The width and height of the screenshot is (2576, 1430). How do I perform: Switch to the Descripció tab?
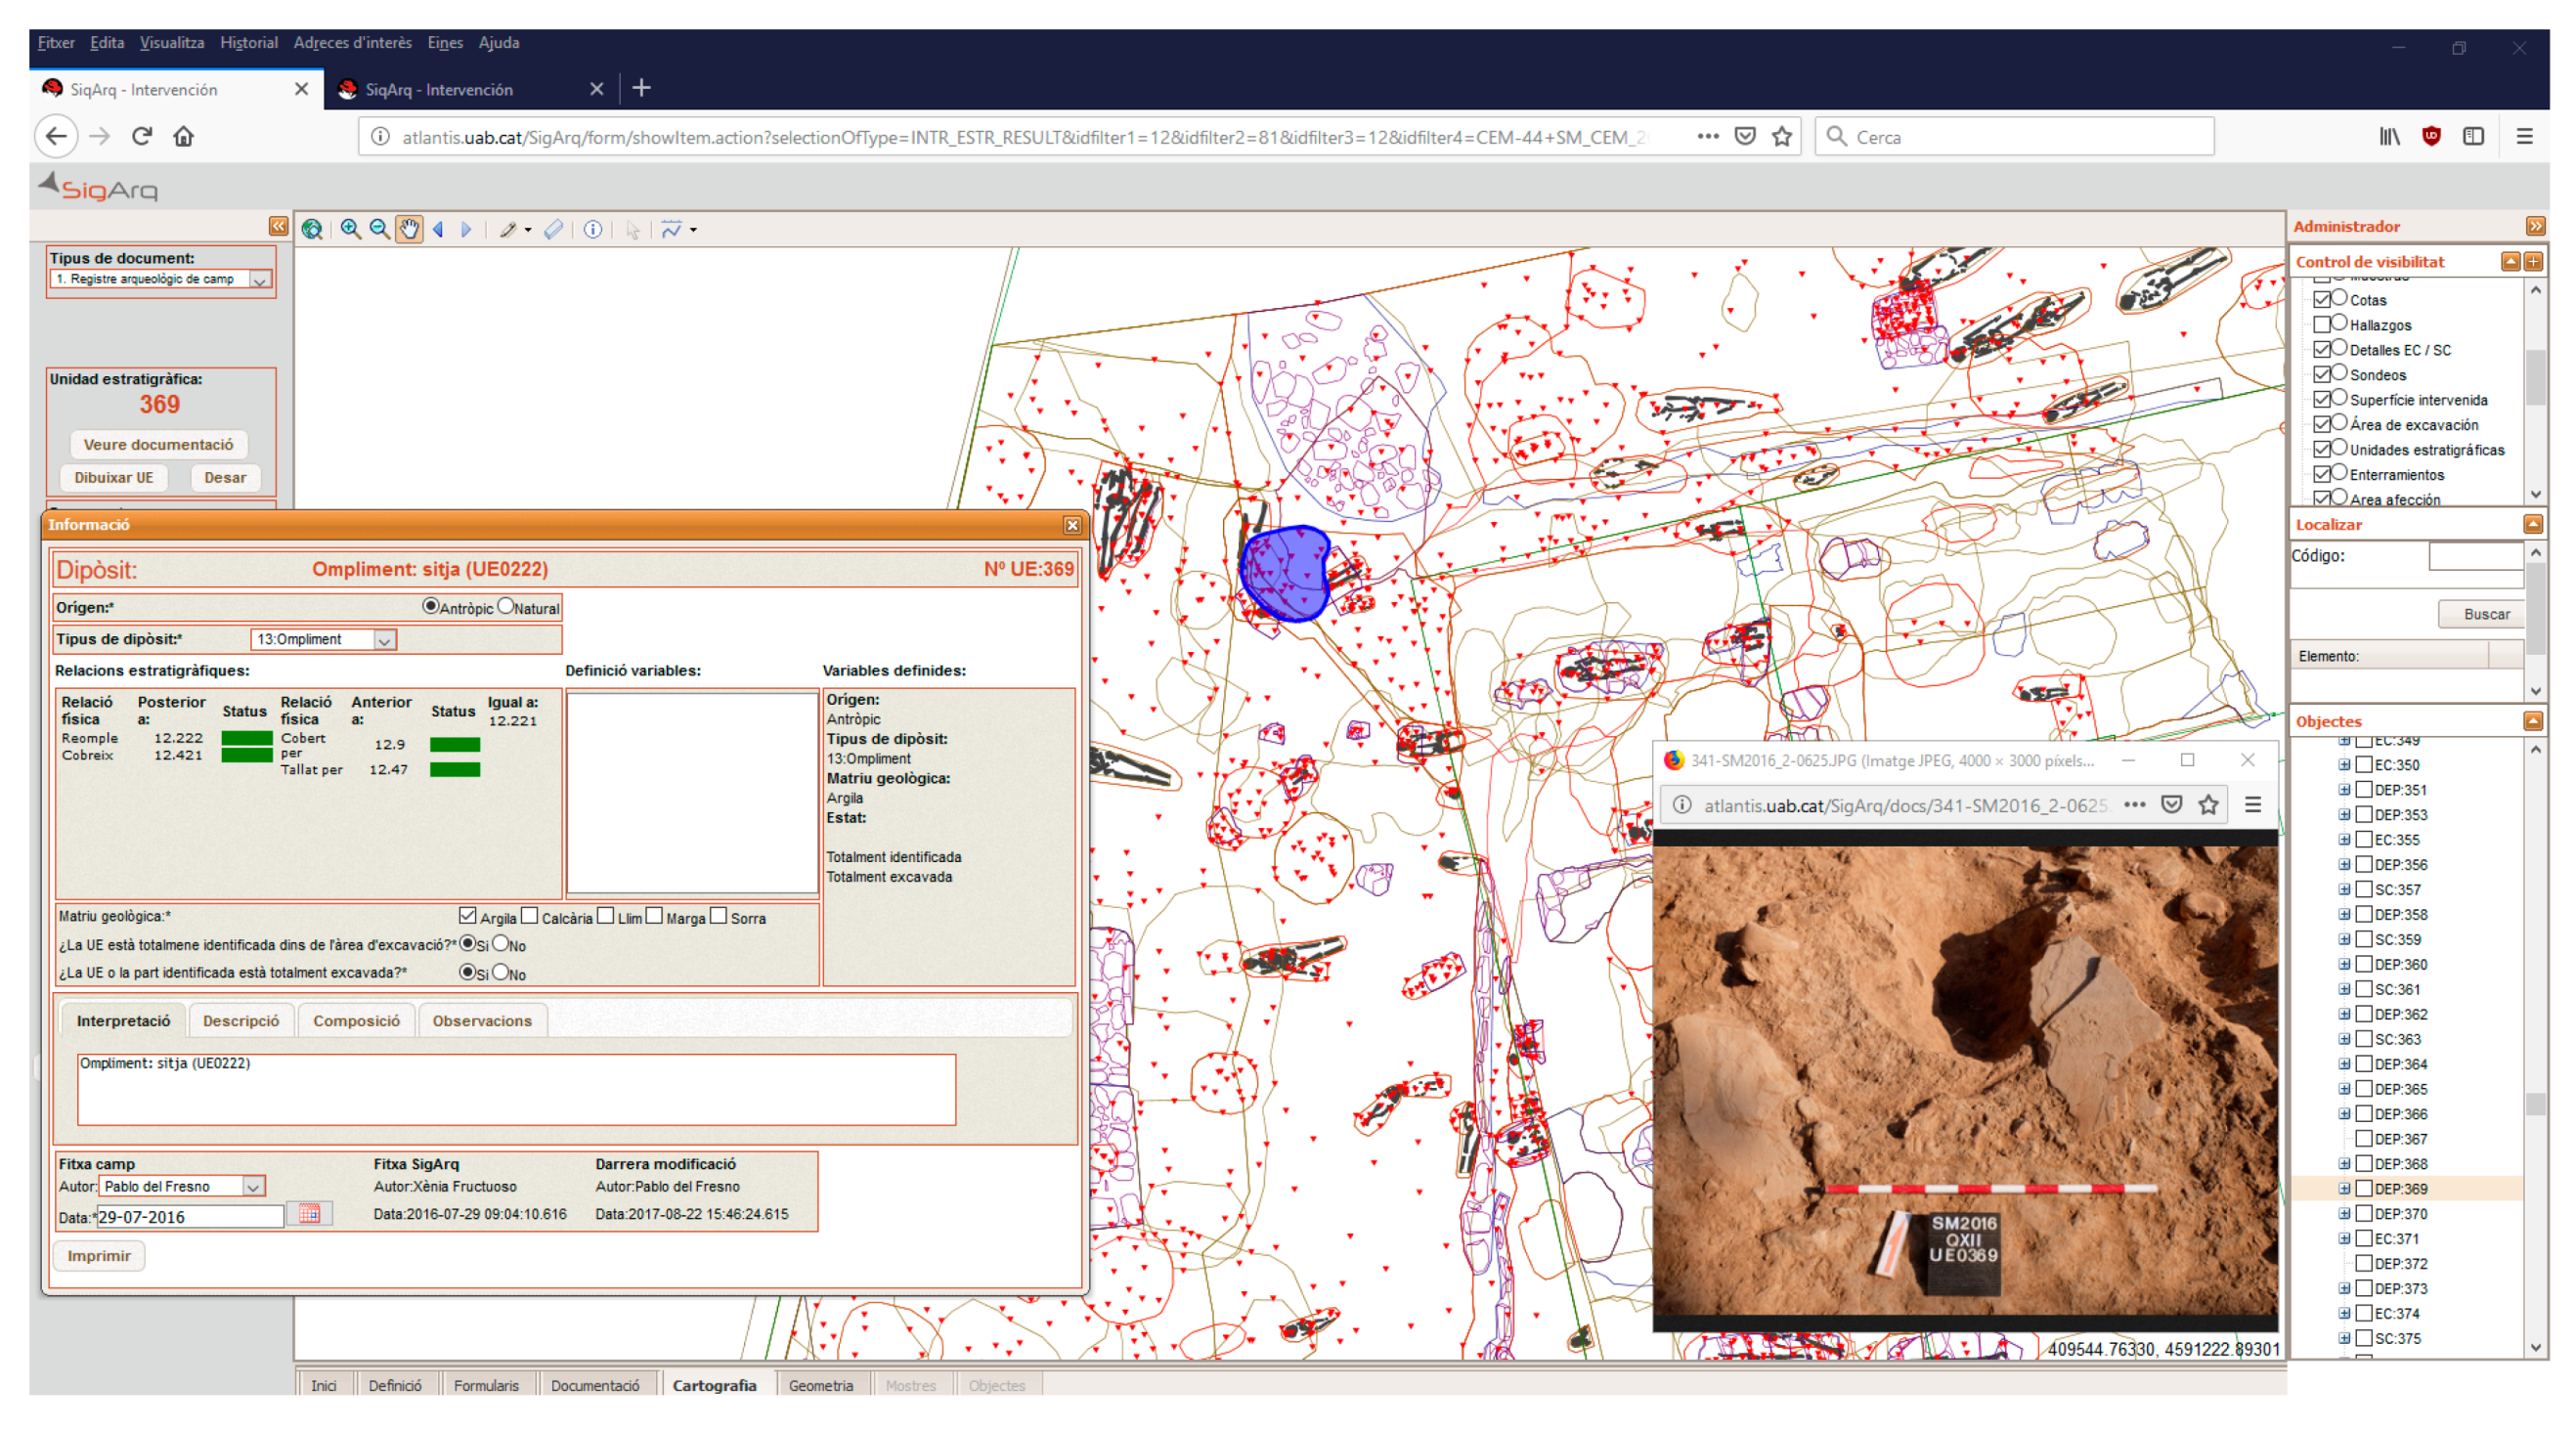point(241,1020)
